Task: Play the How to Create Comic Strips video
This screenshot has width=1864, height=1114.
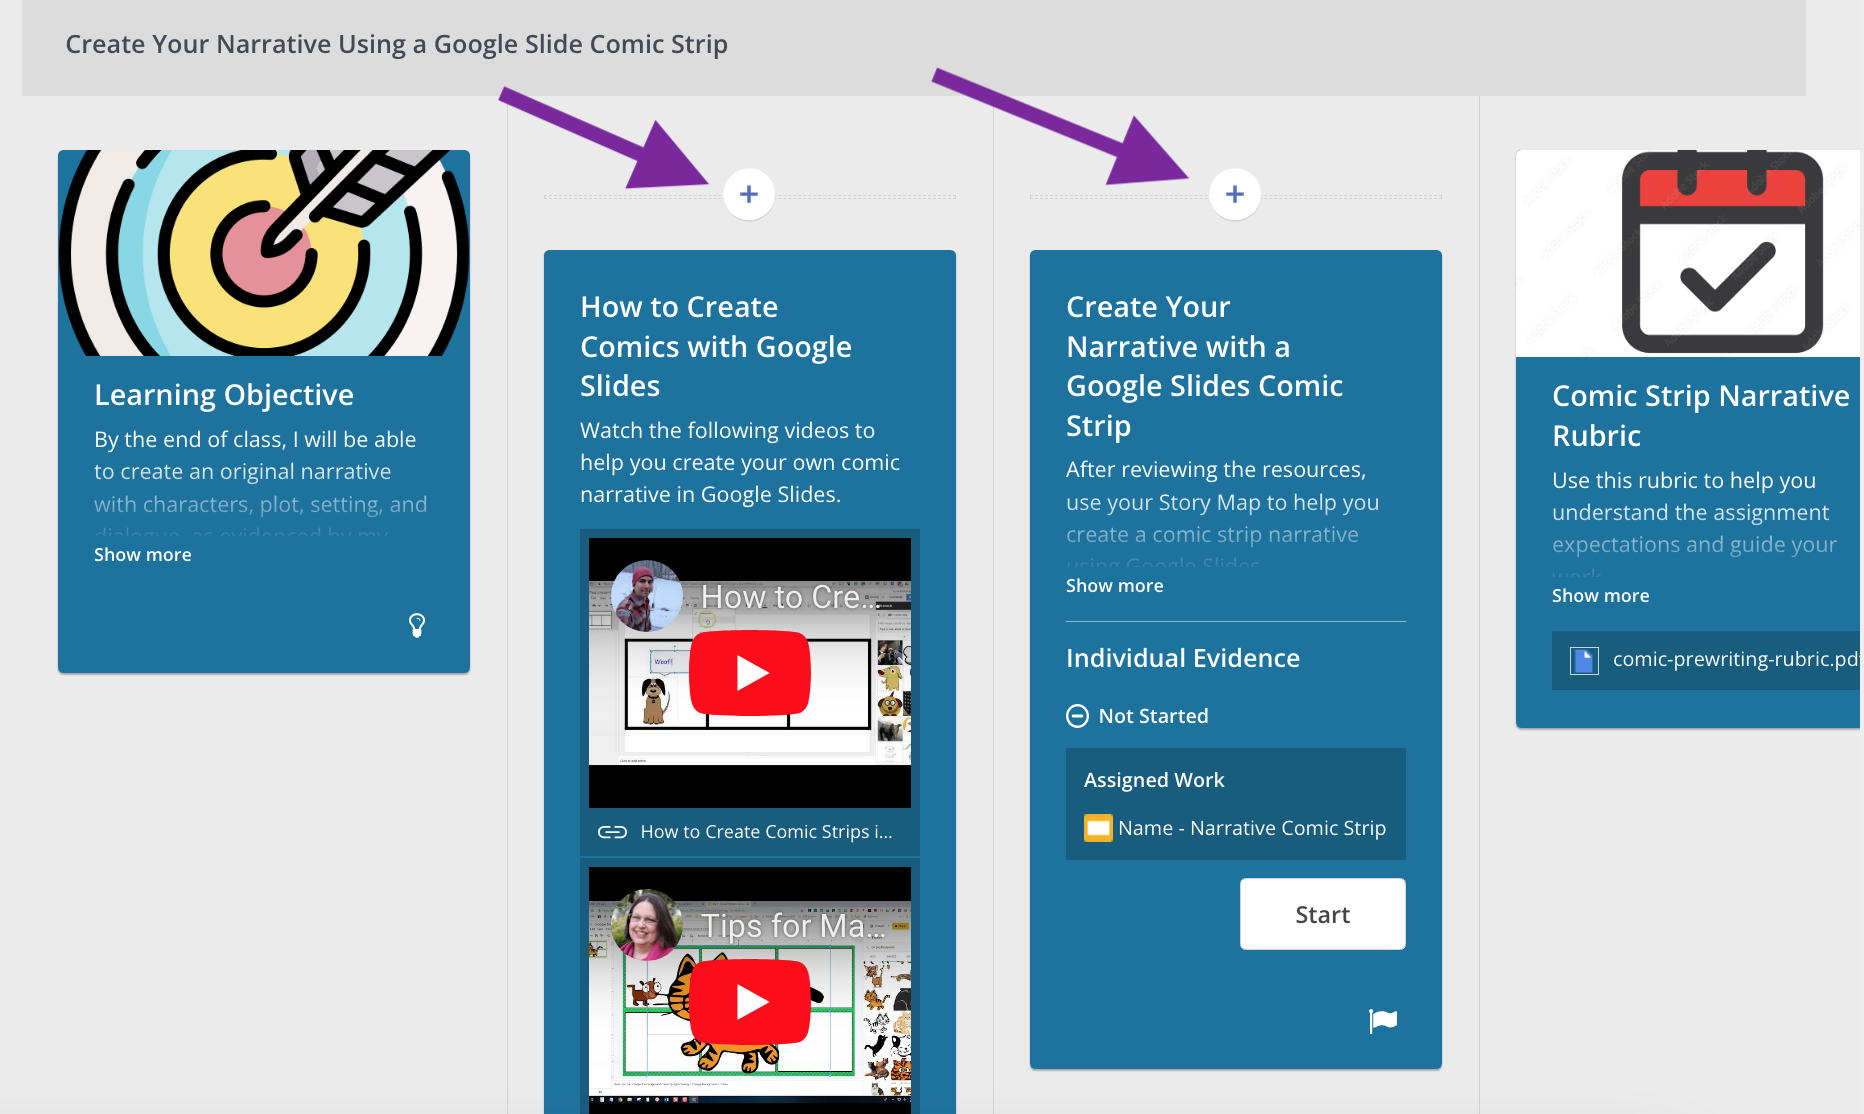Action: 750,673
